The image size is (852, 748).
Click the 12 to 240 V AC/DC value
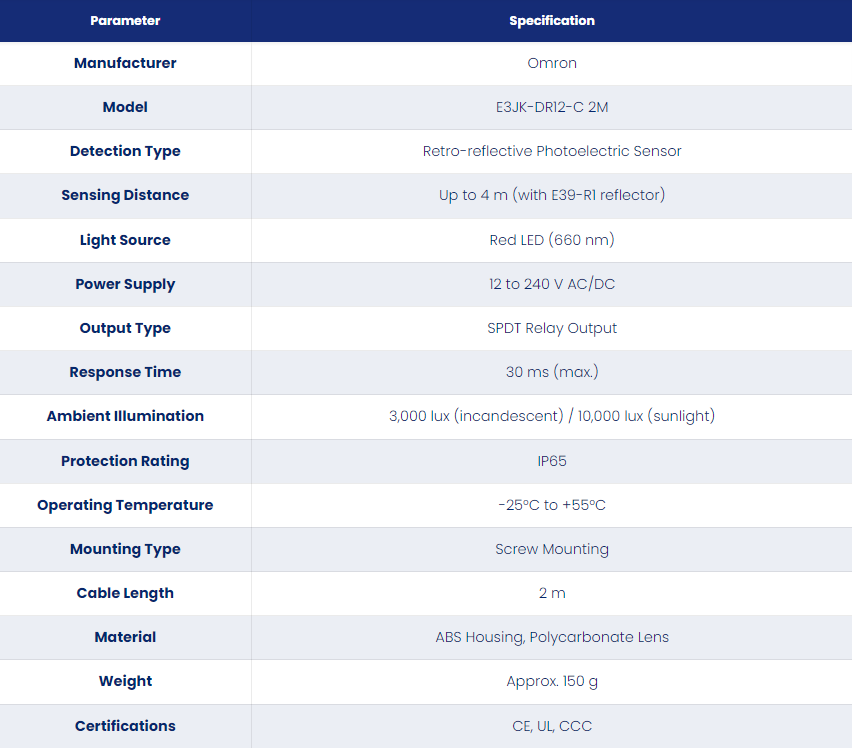point(552,284)
